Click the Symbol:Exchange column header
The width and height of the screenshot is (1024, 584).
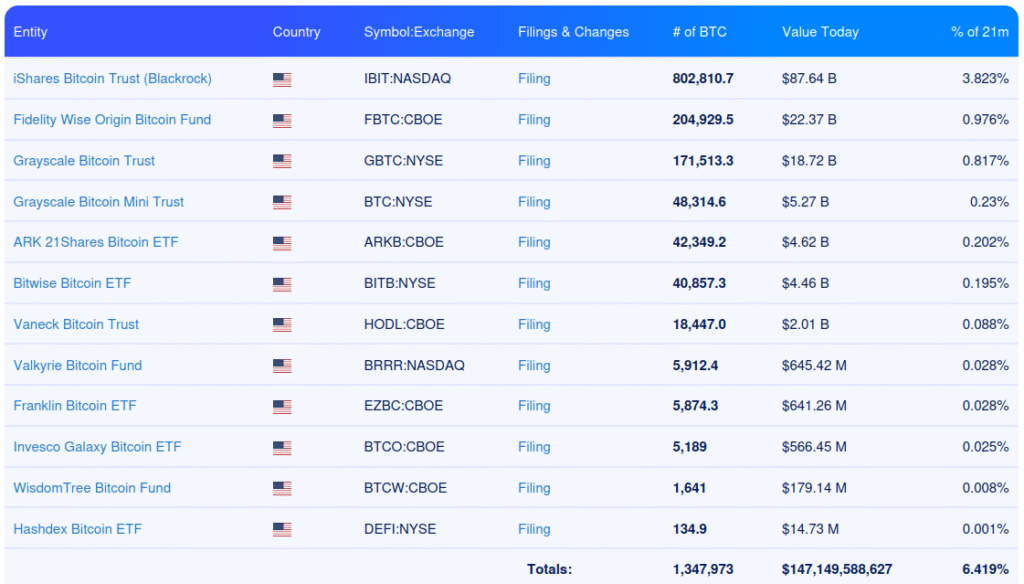[419, 32]
